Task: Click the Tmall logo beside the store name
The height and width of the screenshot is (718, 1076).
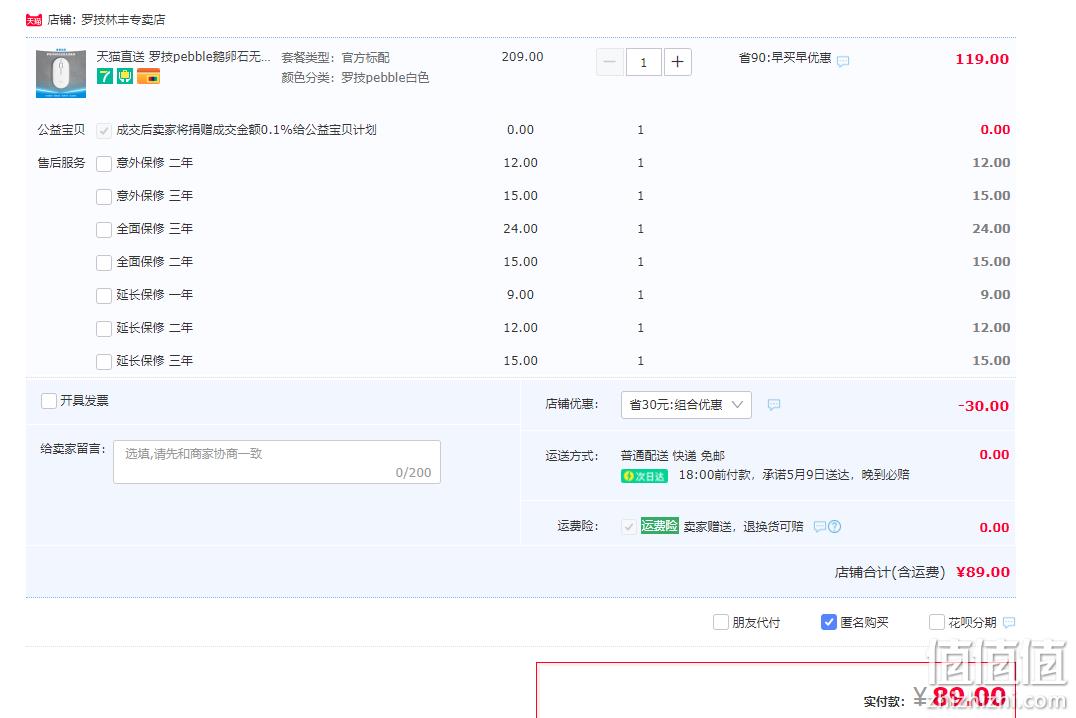Action: coord(34,20)
